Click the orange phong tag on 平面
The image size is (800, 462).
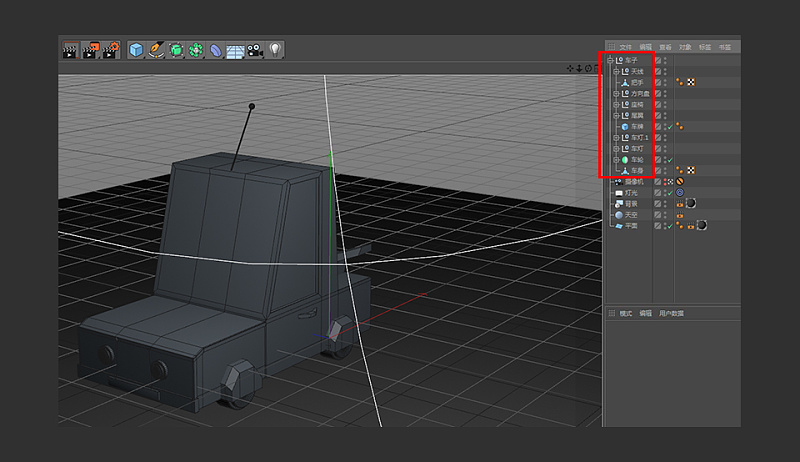click(680, 225)
